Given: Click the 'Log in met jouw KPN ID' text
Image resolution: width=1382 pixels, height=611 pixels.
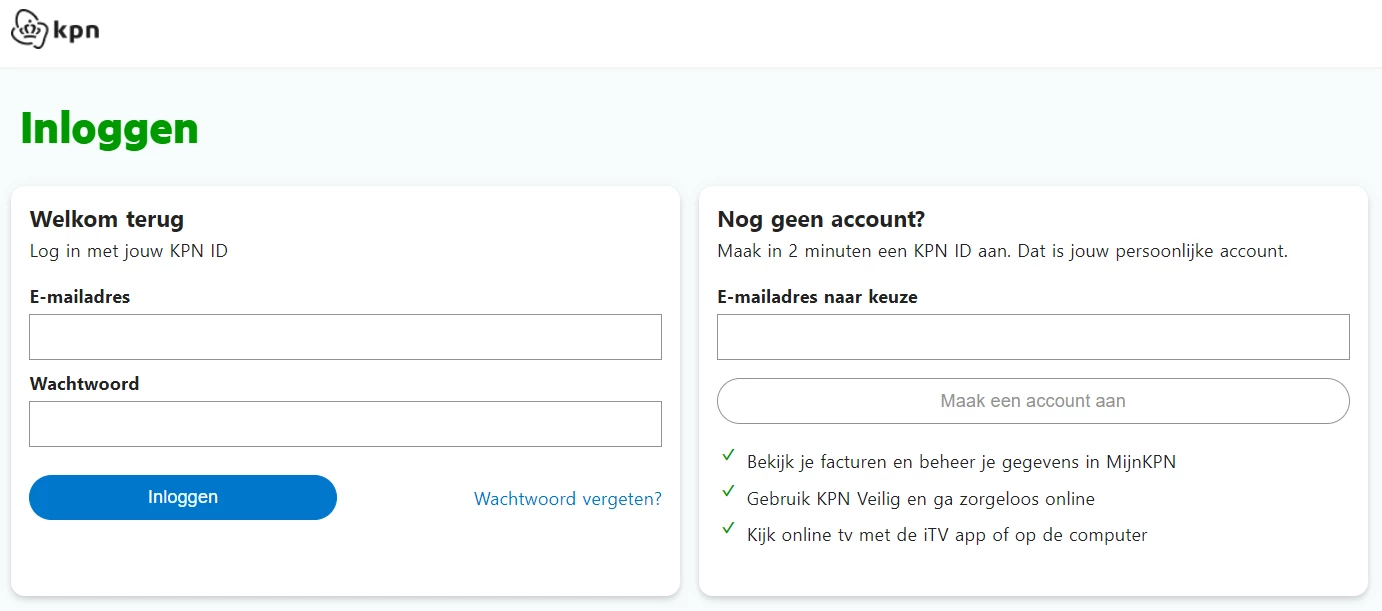Looking at the screenshot, I should click(x=129, y=251).
